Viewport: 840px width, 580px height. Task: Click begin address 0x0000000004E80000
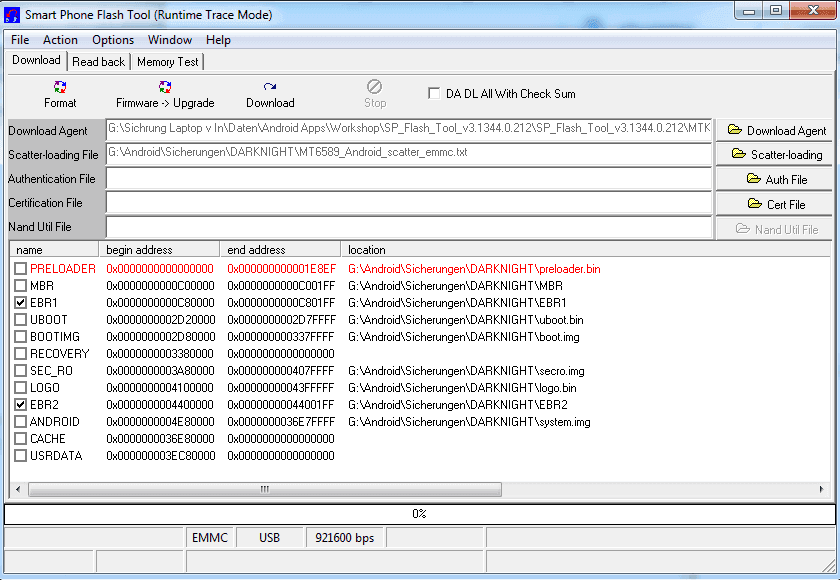160,422
